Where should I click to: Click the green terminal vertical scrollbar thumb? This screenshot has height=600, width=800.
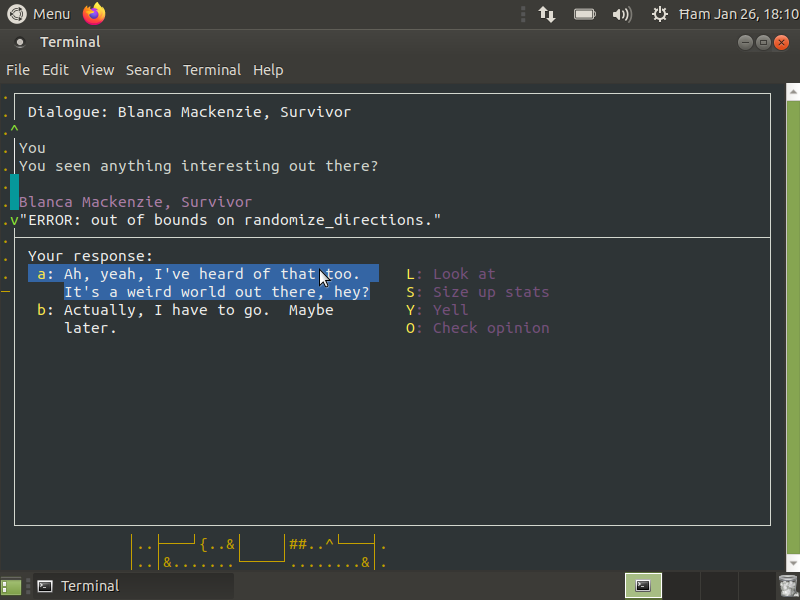tap(793, 327)
